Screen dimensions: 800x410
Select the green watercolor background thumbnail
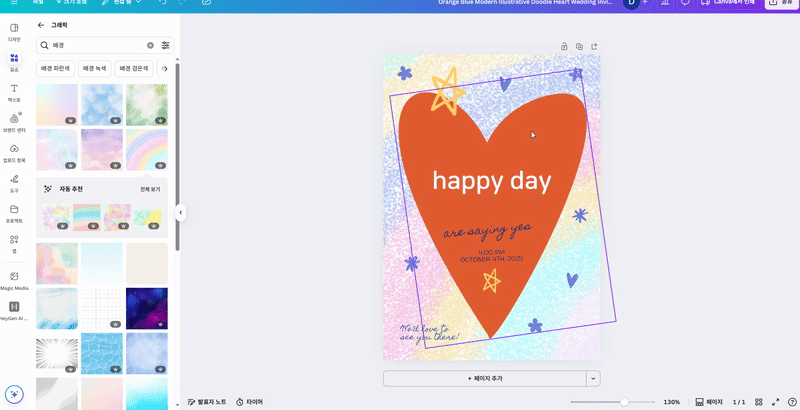click(146, 105)
